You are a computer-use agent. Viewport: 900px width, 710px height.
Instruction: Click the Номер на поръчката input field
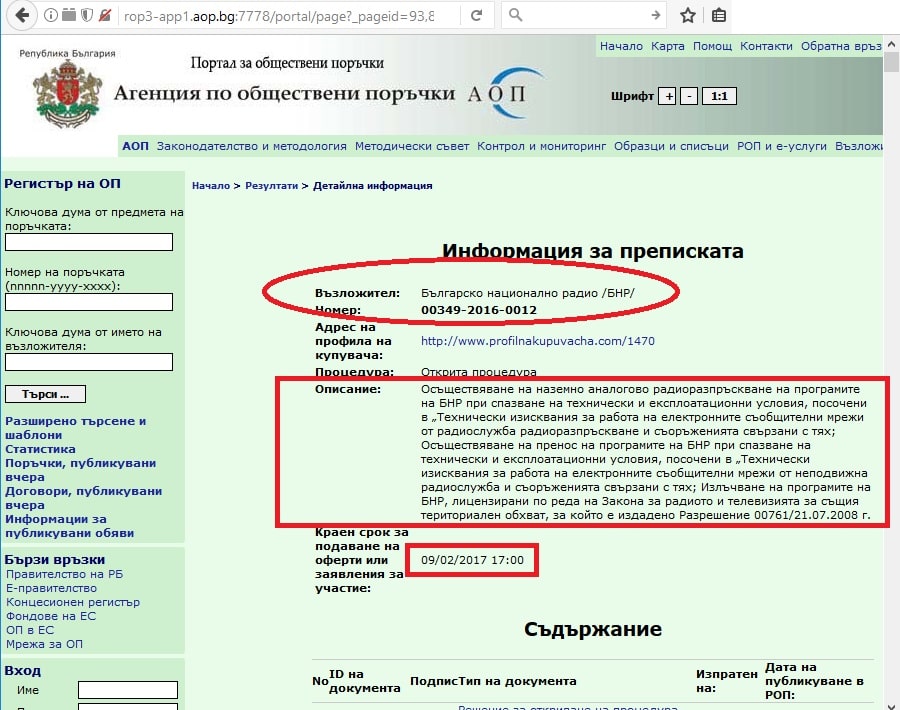pos(89,302)
